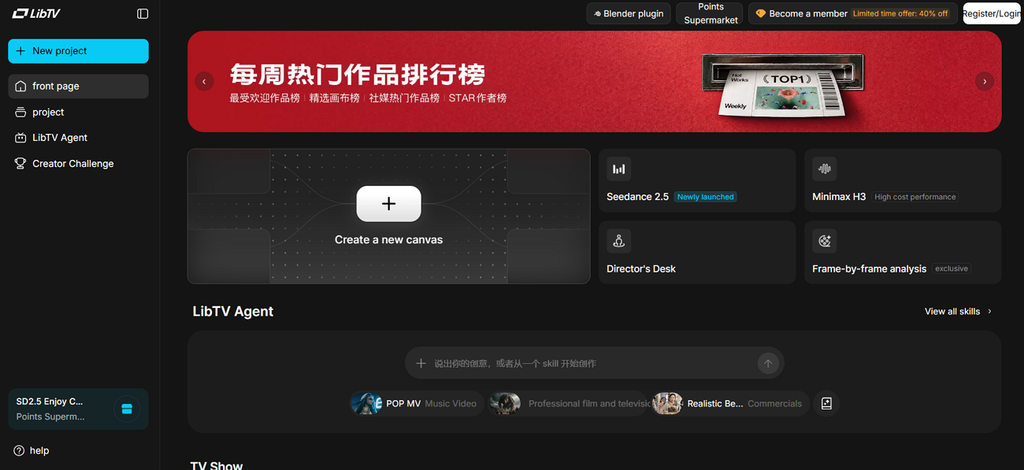Open Creator Challenge in sidebar
Viewport: 1024px width, 470px height.
pyautogui.click(x=78, y=164)
